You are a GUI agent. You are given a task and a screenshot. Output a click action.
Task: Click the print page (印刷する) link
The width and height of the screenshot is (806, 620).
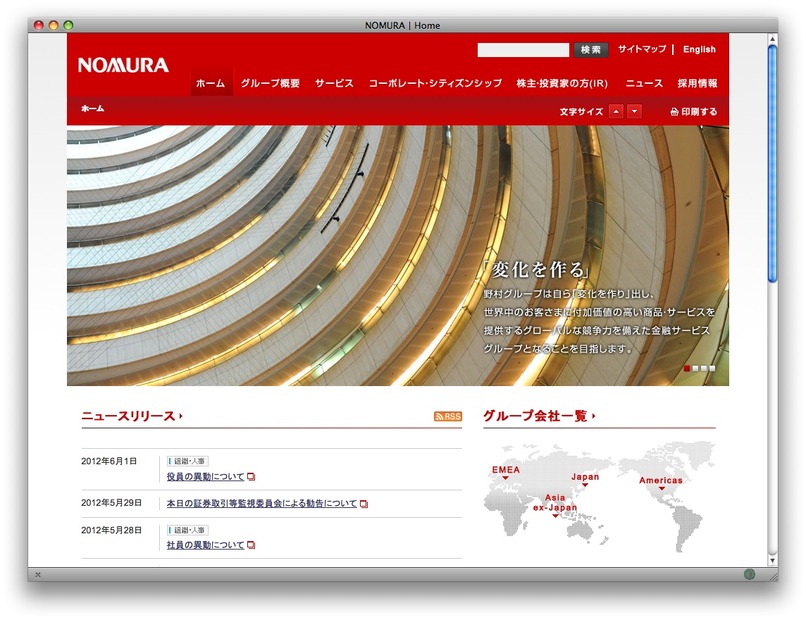click(693, 112)
